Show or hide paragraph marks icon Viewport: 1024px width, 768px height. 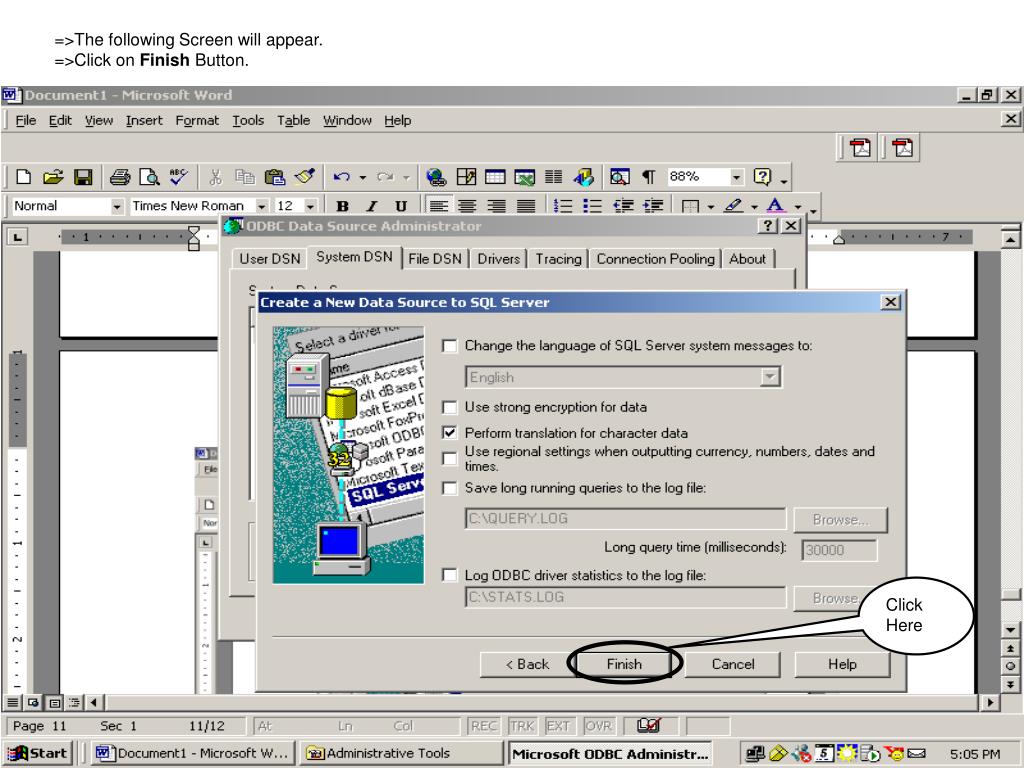coord(648,177)
